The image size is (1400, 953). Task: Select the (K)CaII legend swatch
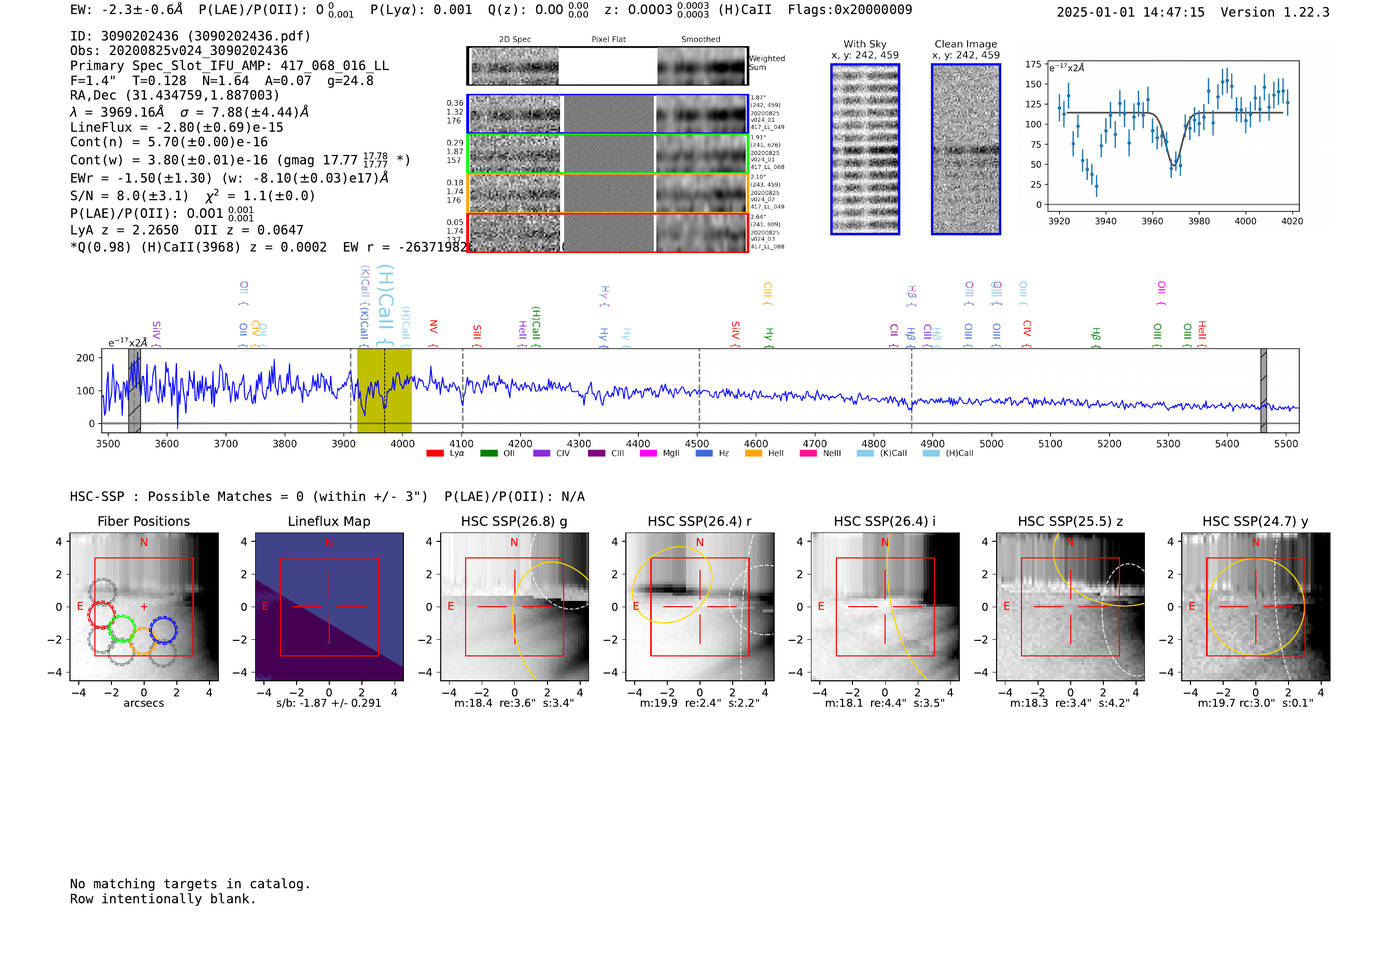865,453
